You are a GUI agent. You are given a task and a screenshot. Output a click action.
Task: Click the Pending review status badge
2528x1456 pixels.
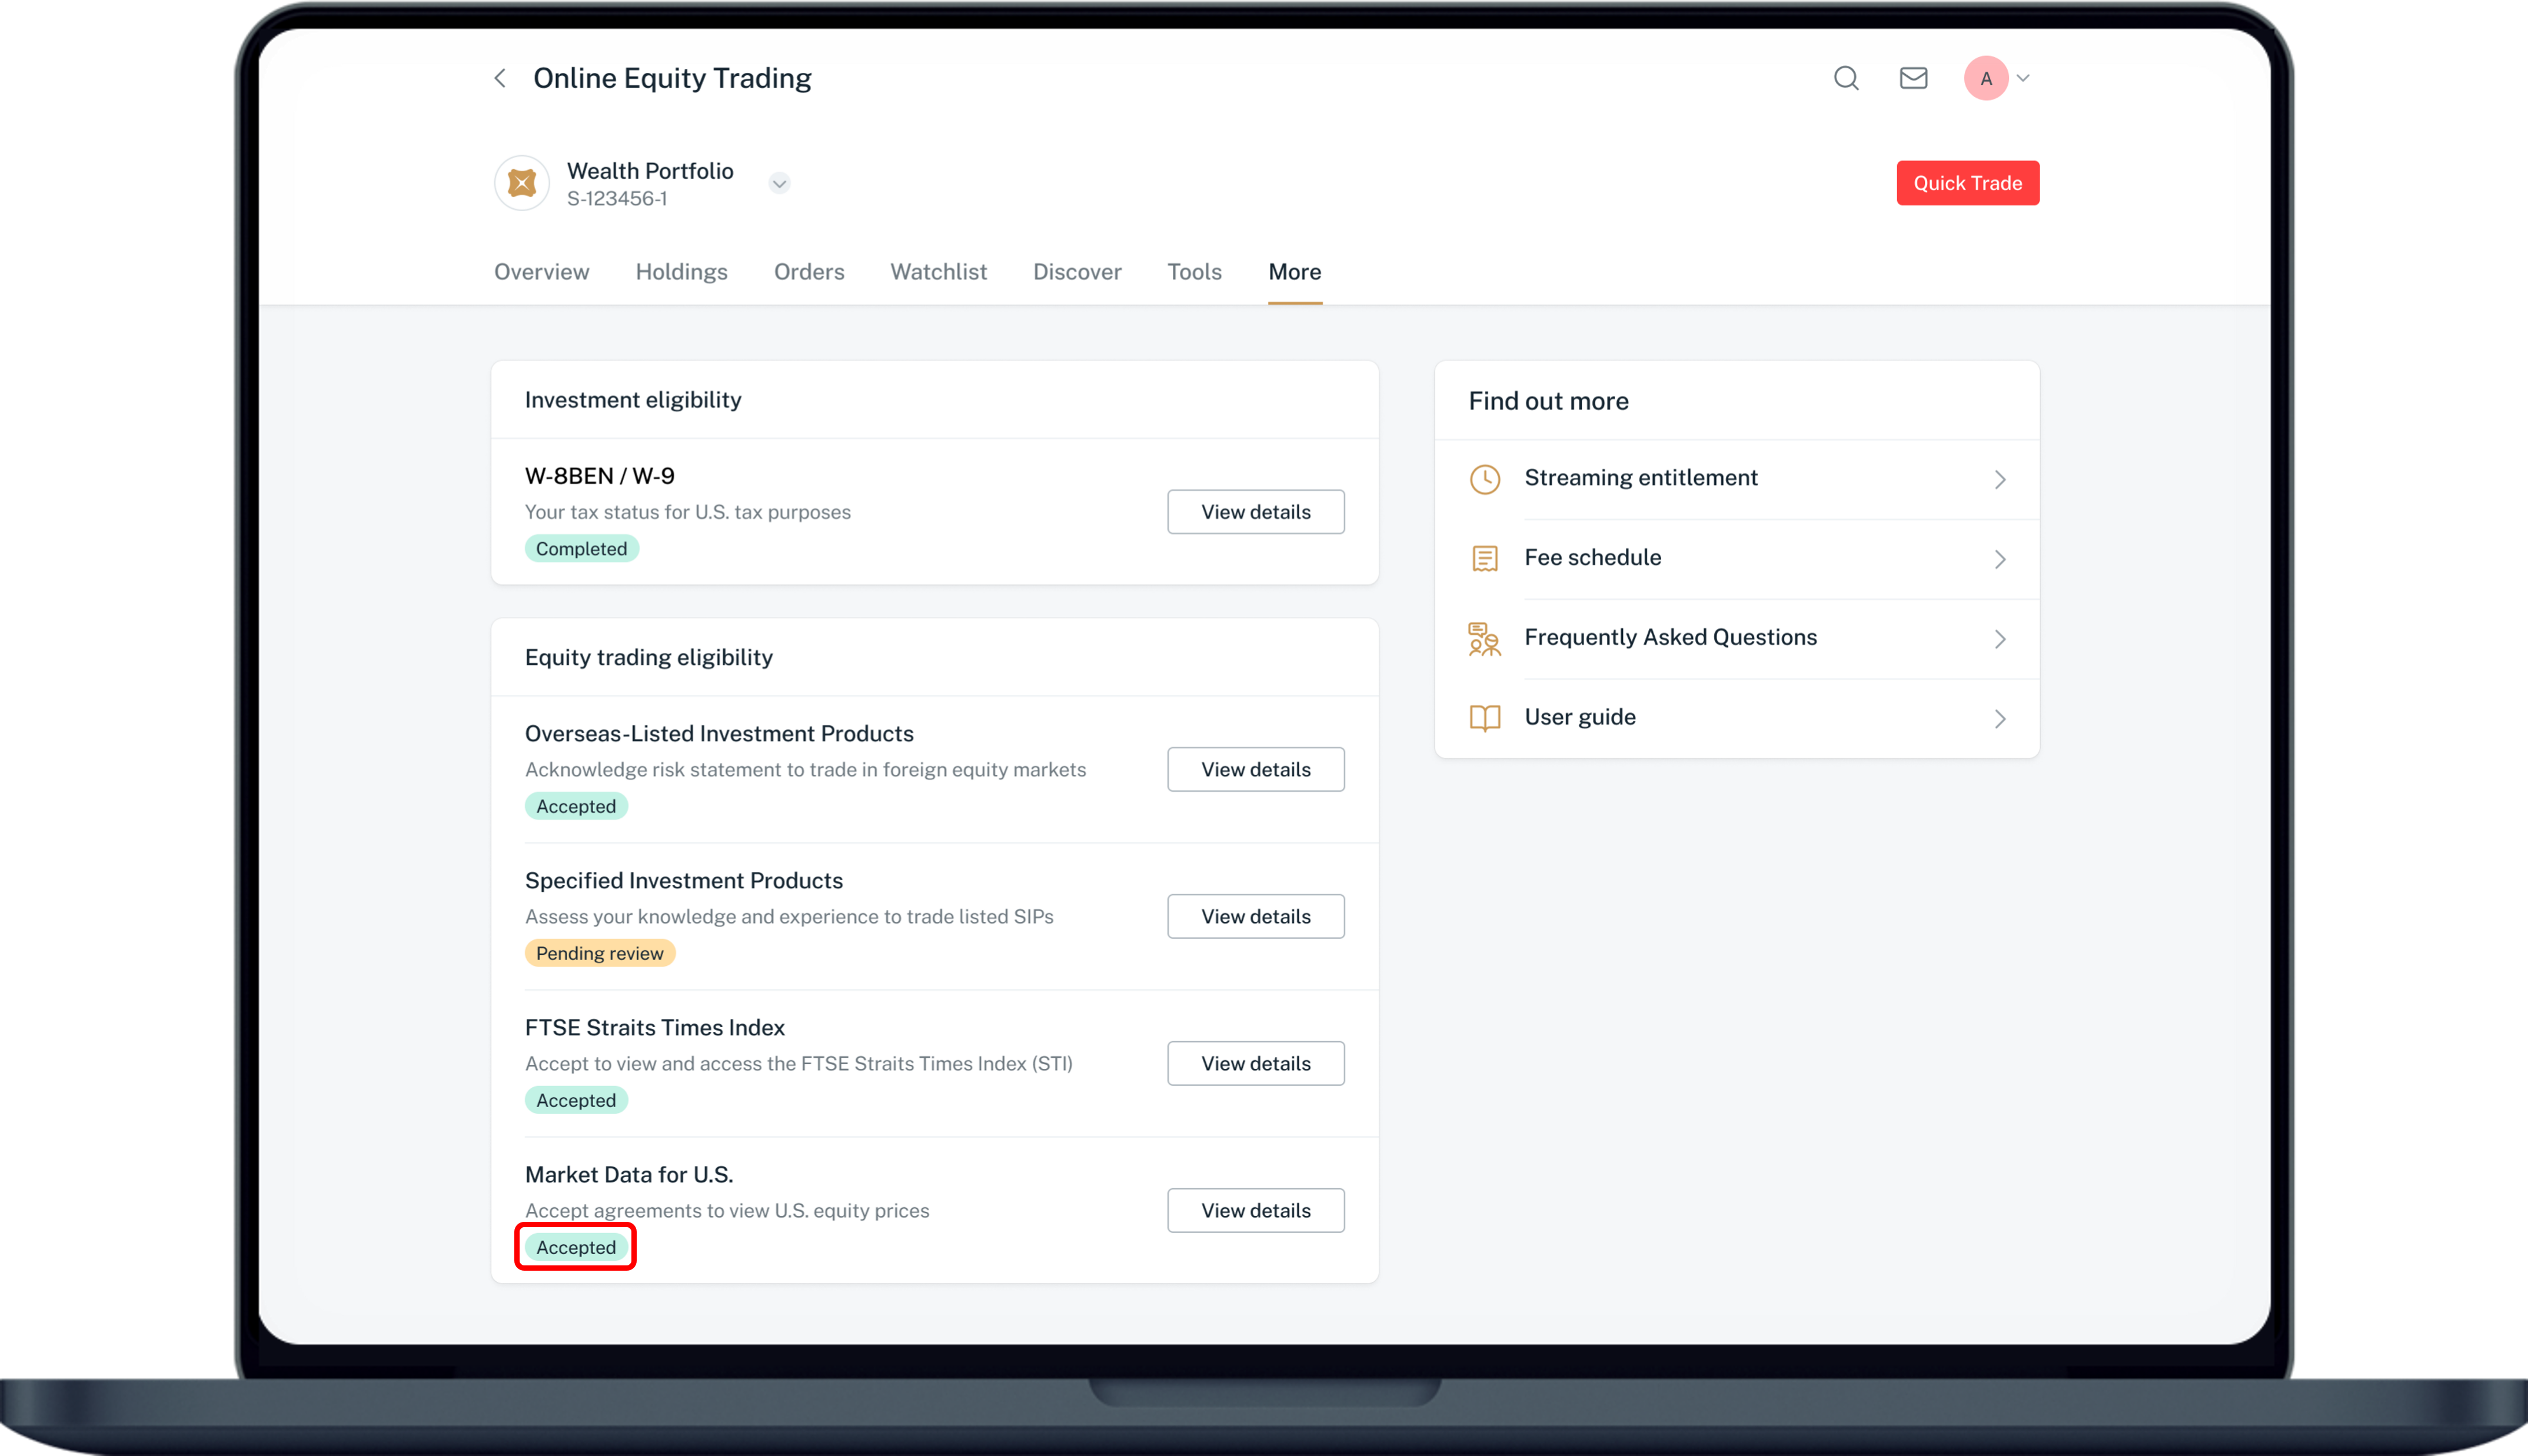[x=599, y=953]
